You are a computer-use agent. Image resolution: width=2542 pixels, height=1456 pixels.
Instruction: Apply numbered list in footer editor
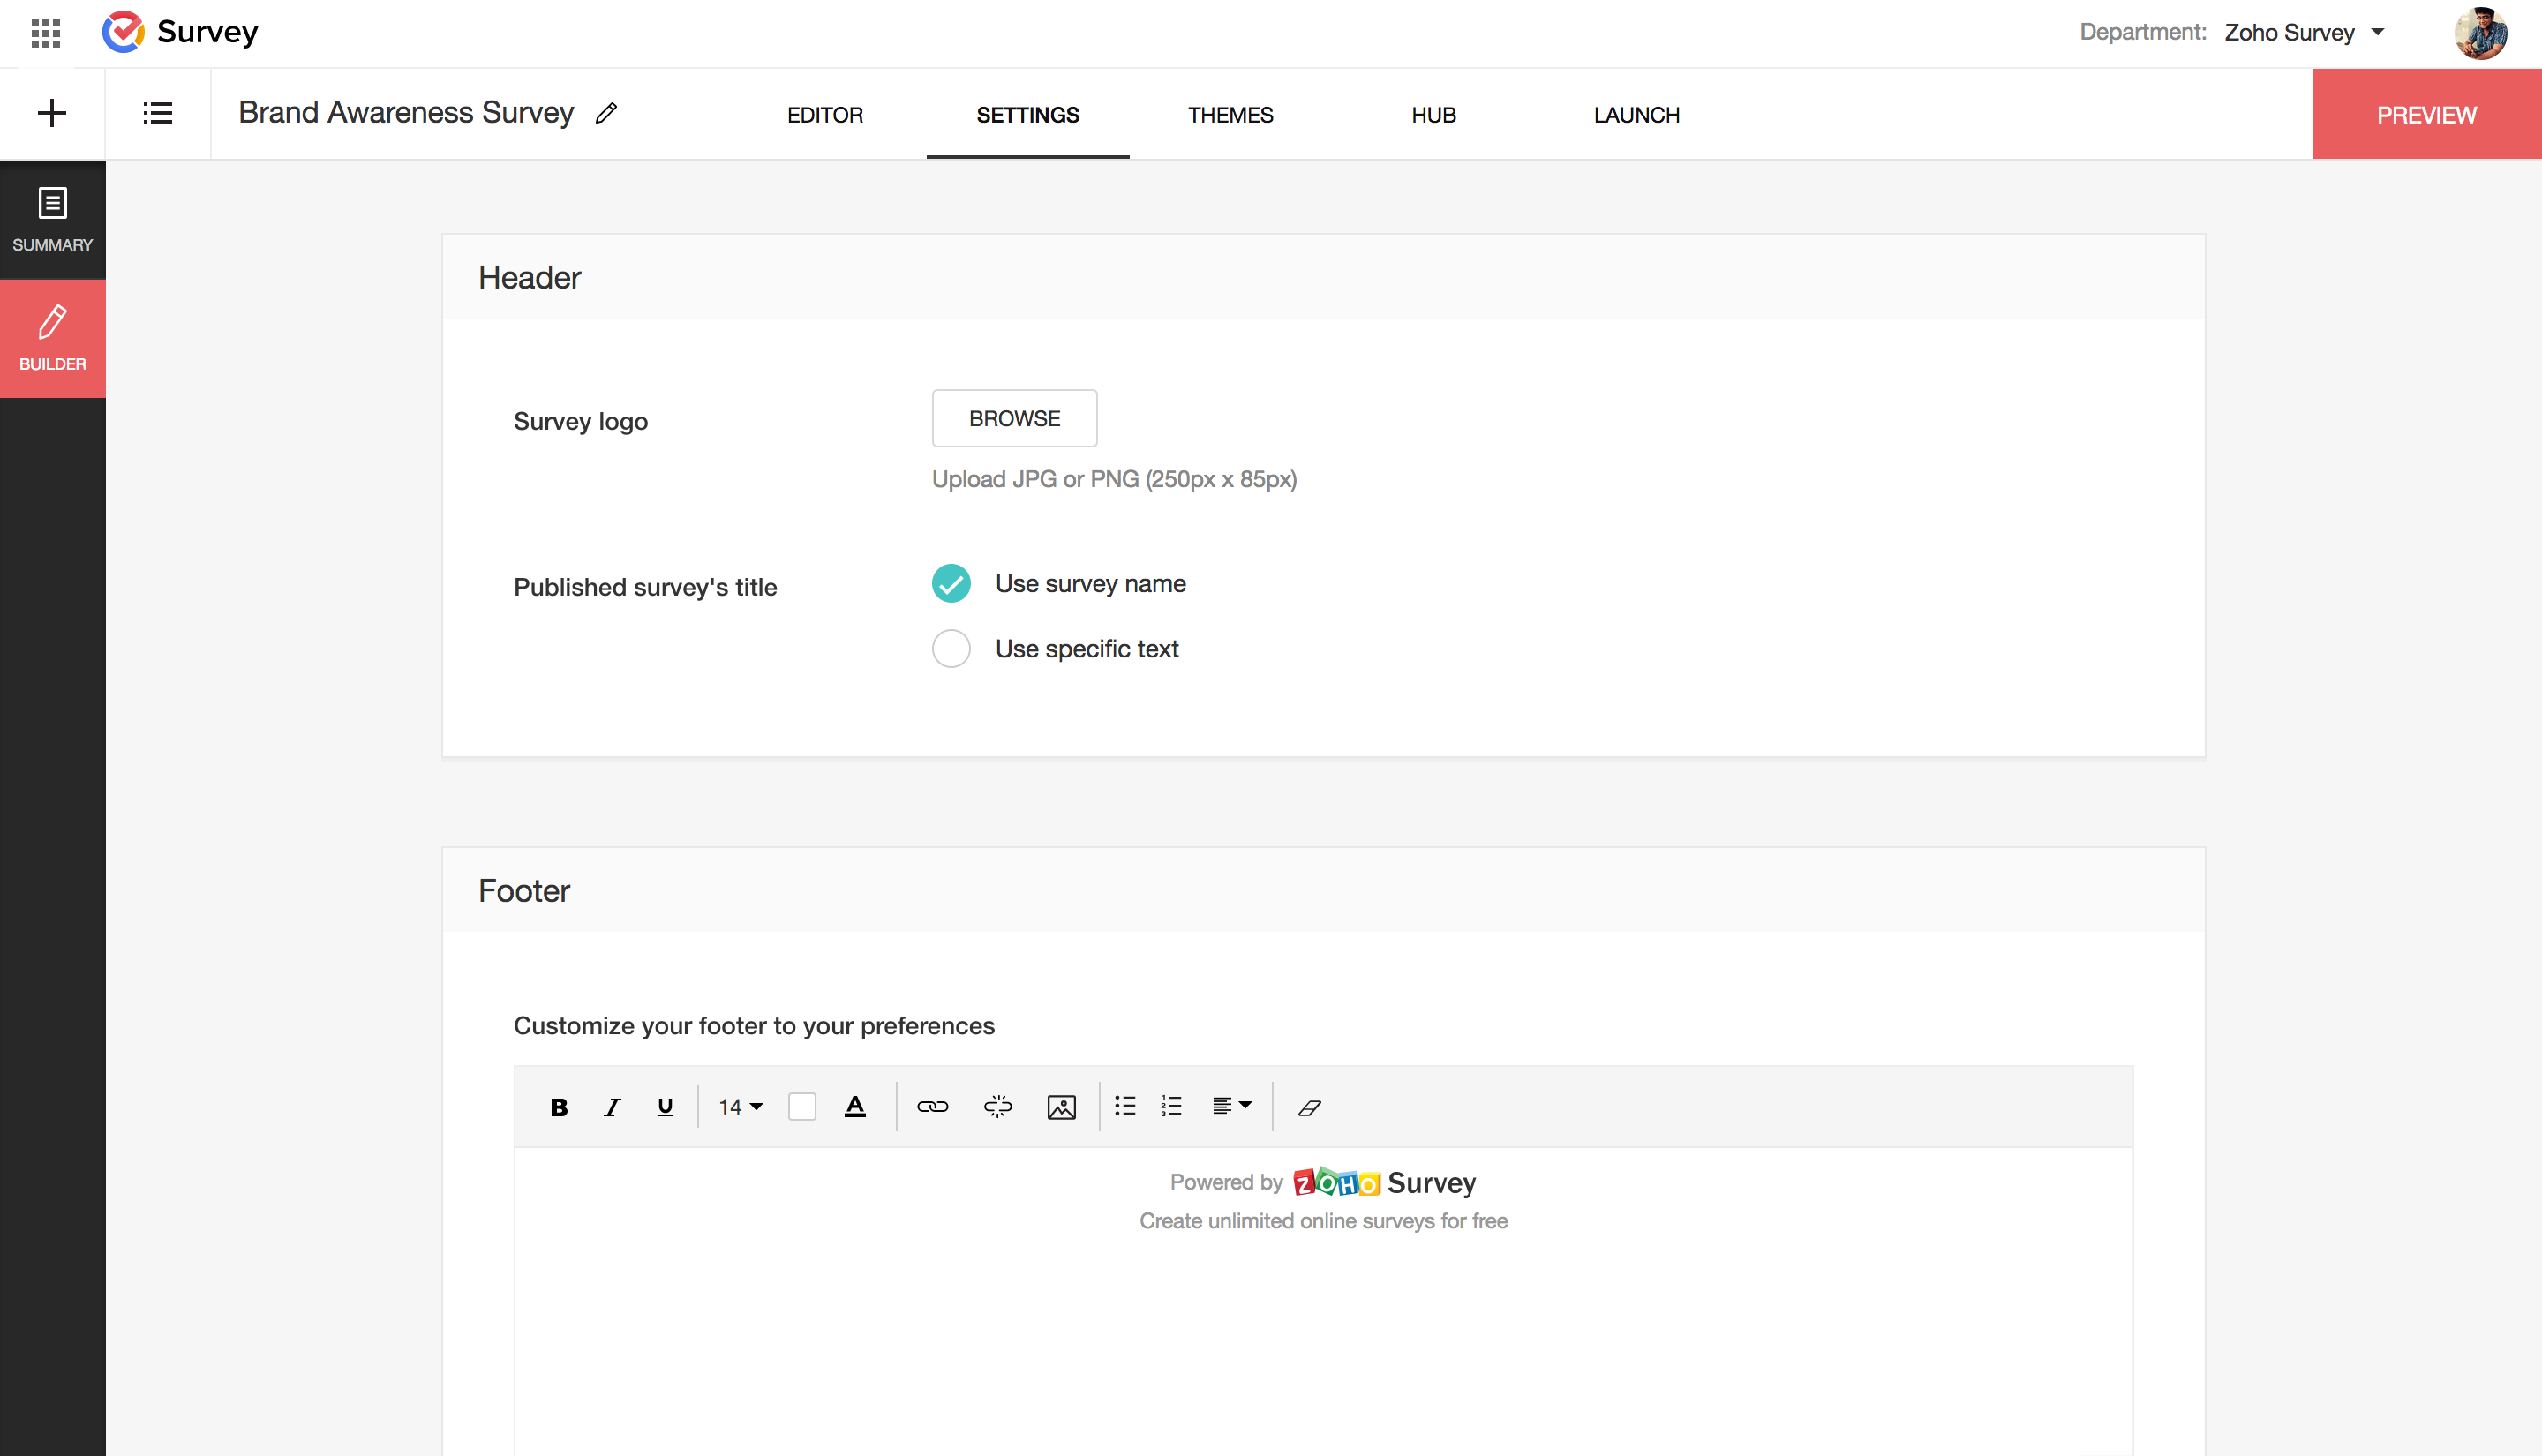pos(1172,1106)
